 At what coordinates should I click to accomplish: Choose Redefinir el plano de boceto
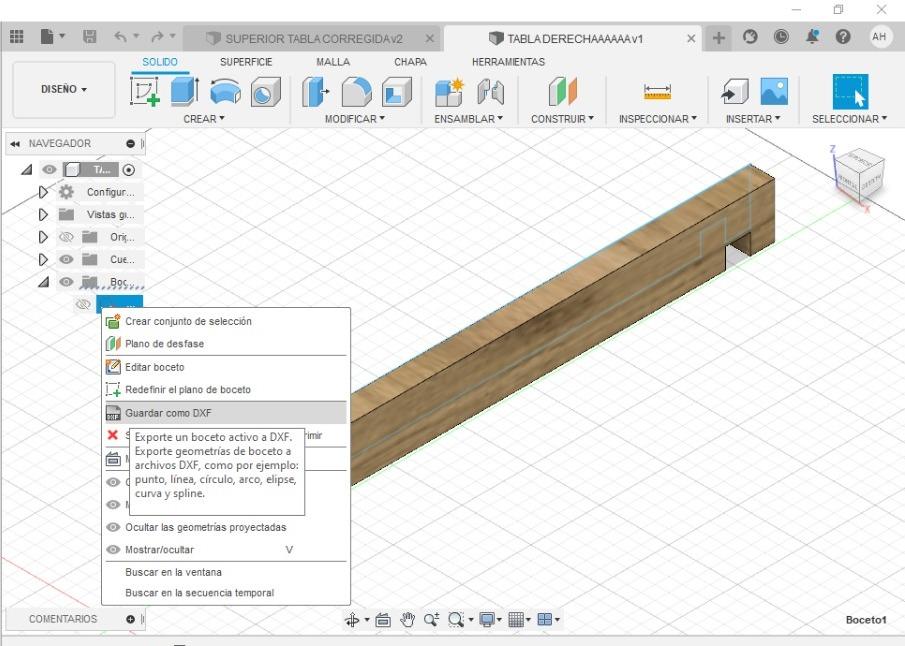click(226, 390)
